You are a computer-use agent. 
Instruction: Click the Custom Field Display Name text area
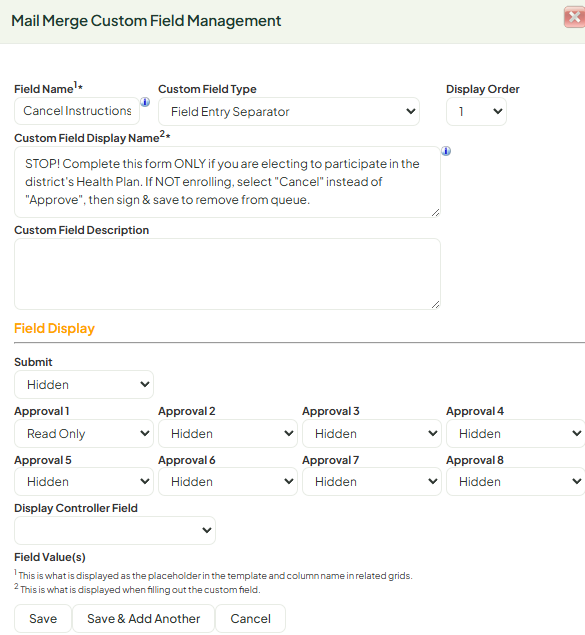[228, 182]
